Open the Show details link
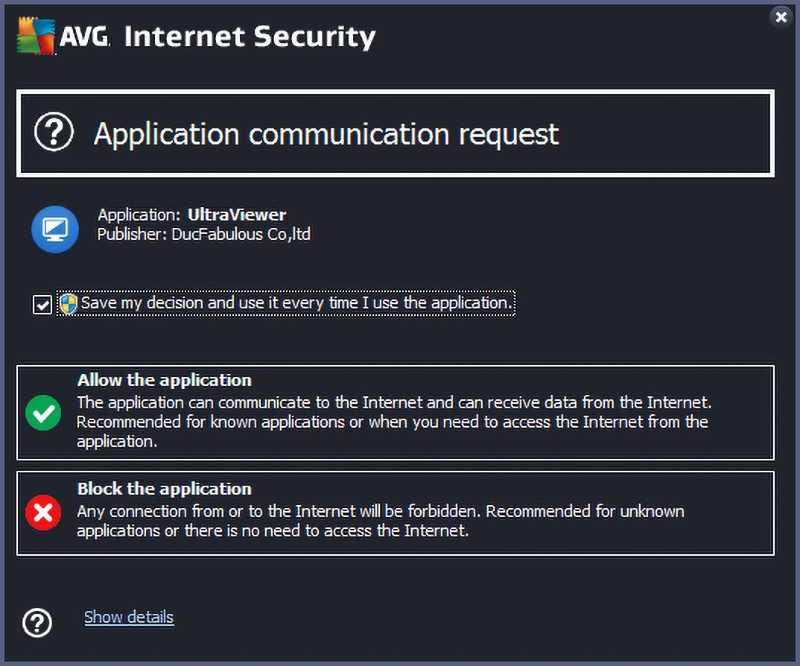This screenshot has height=666, width=800. click(x=129, y=617)
